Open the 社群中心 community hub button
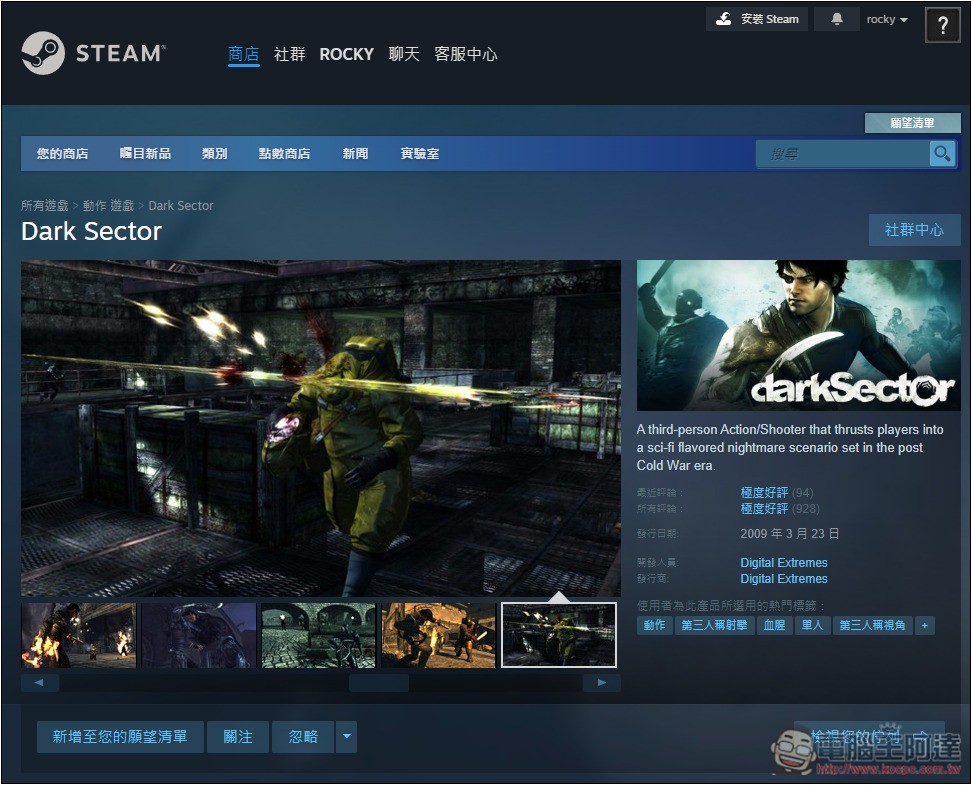972x785 pixels. tap(914, 230)
